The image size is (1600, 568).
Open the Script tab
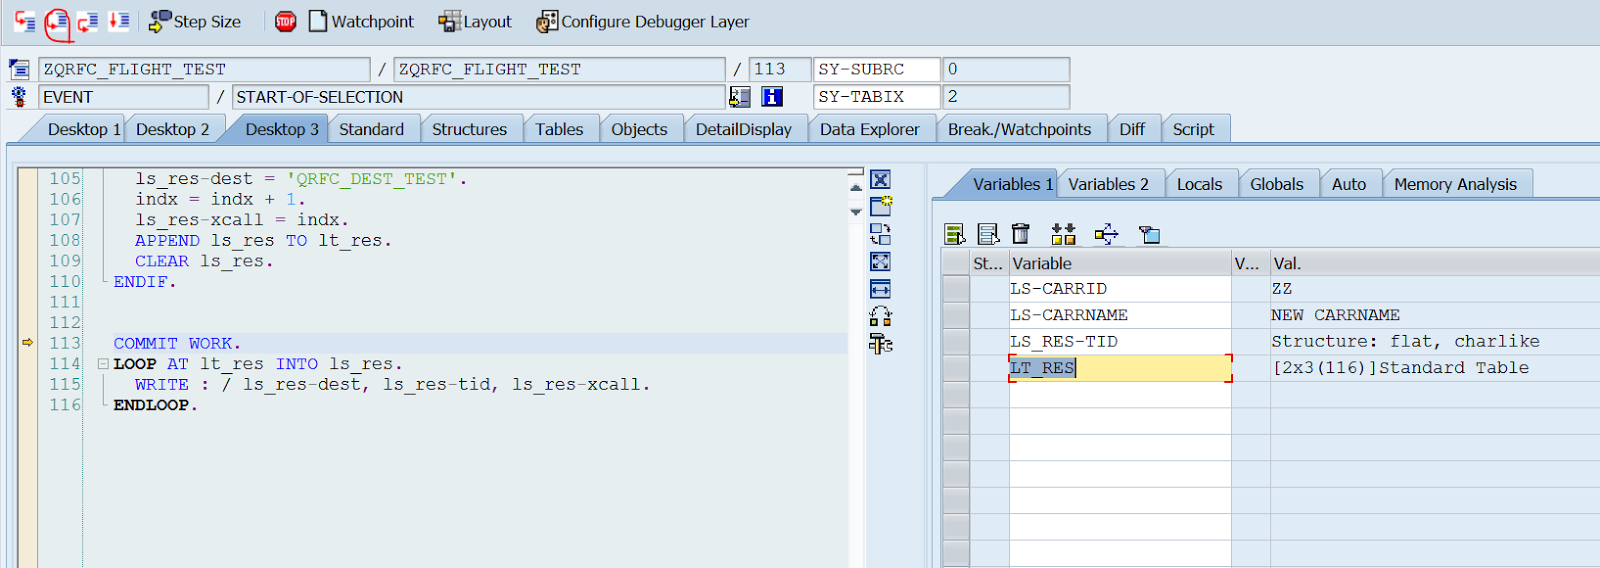(1193, 129)
